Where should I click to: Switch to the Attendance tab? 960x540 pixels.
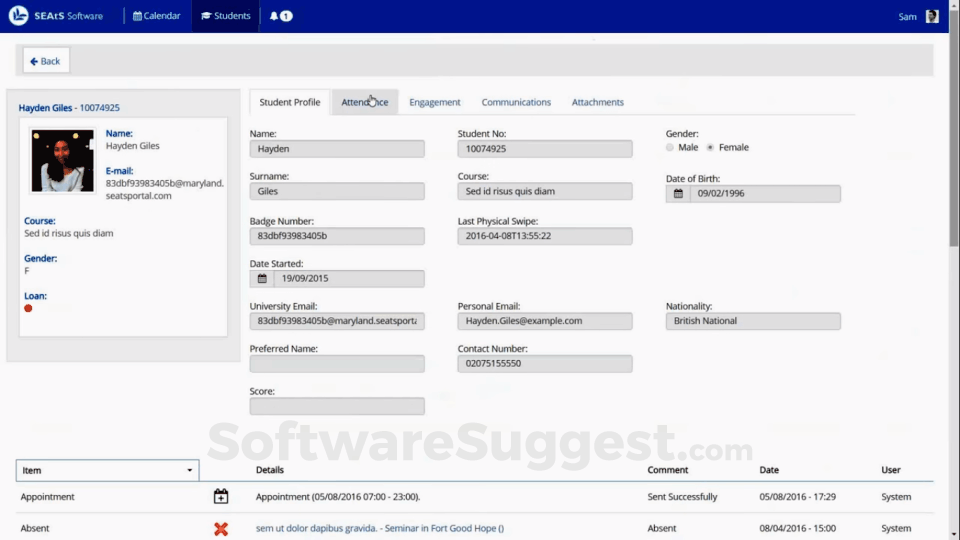pos(365,102)
